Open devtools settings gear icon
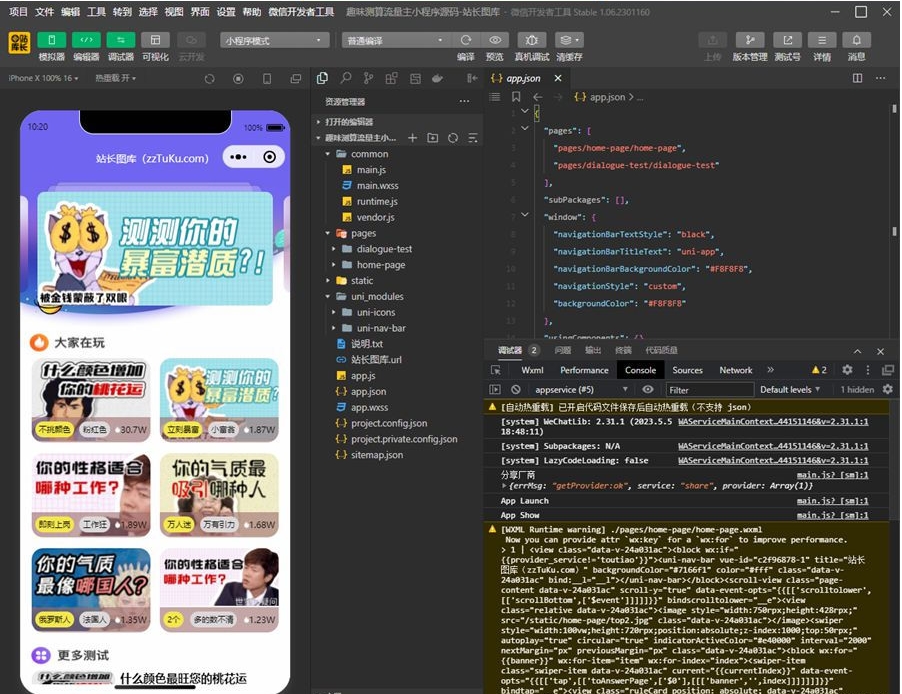Screen dimensions: 902x694 (x=847, y=370)
